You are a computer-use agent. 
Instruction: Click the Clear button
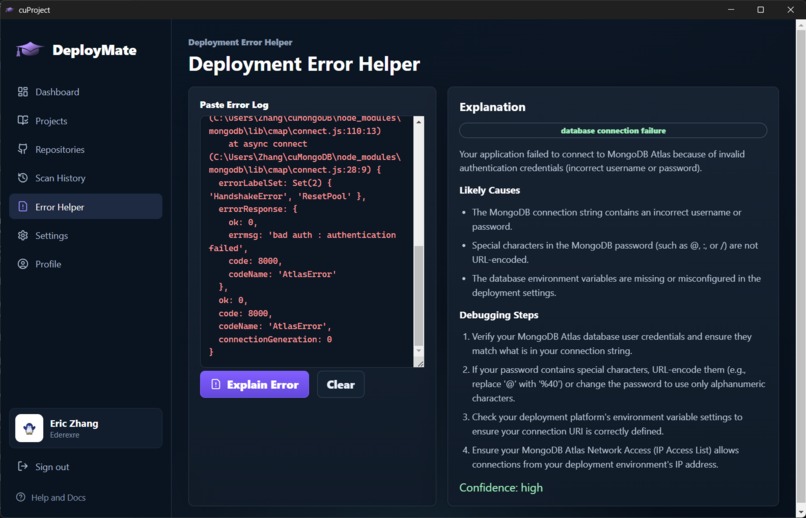340,384
